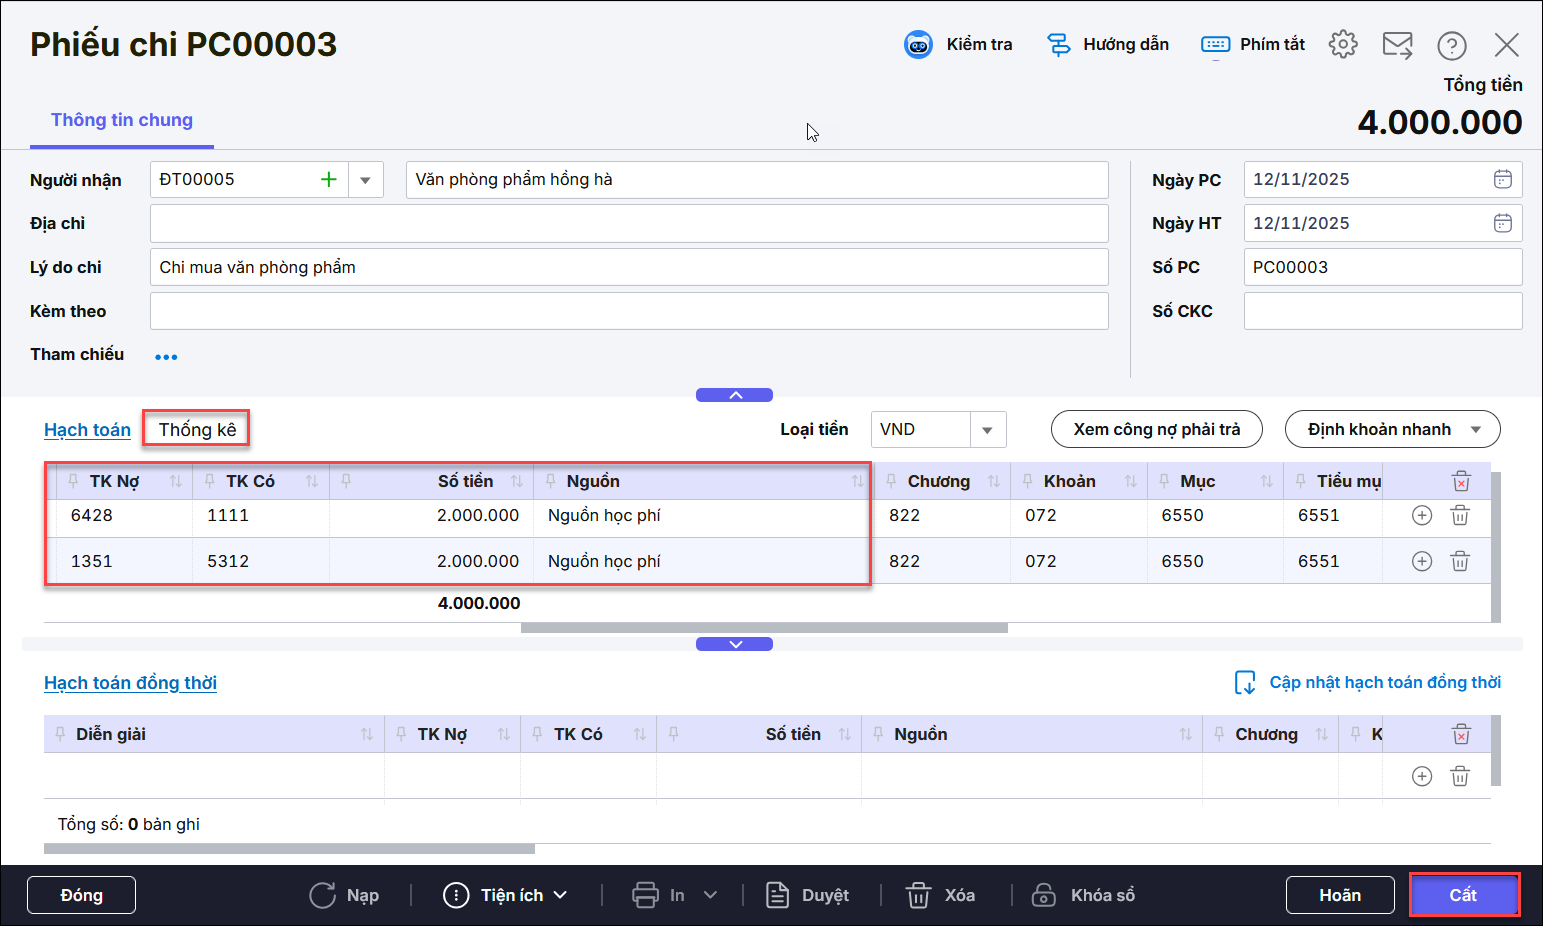This screenshot has height=926, width=1543.
Task: Open the settings gear icon
Action: [1342, 45]
